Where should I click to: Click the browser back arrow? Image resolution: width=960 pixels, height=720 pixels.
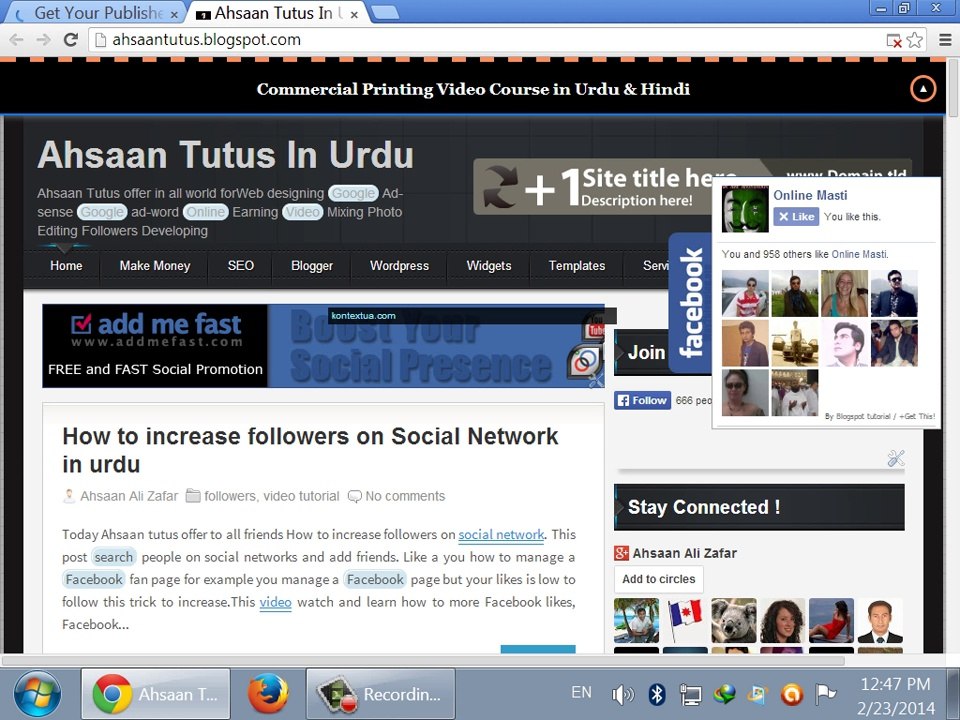[x=17, y=40]
